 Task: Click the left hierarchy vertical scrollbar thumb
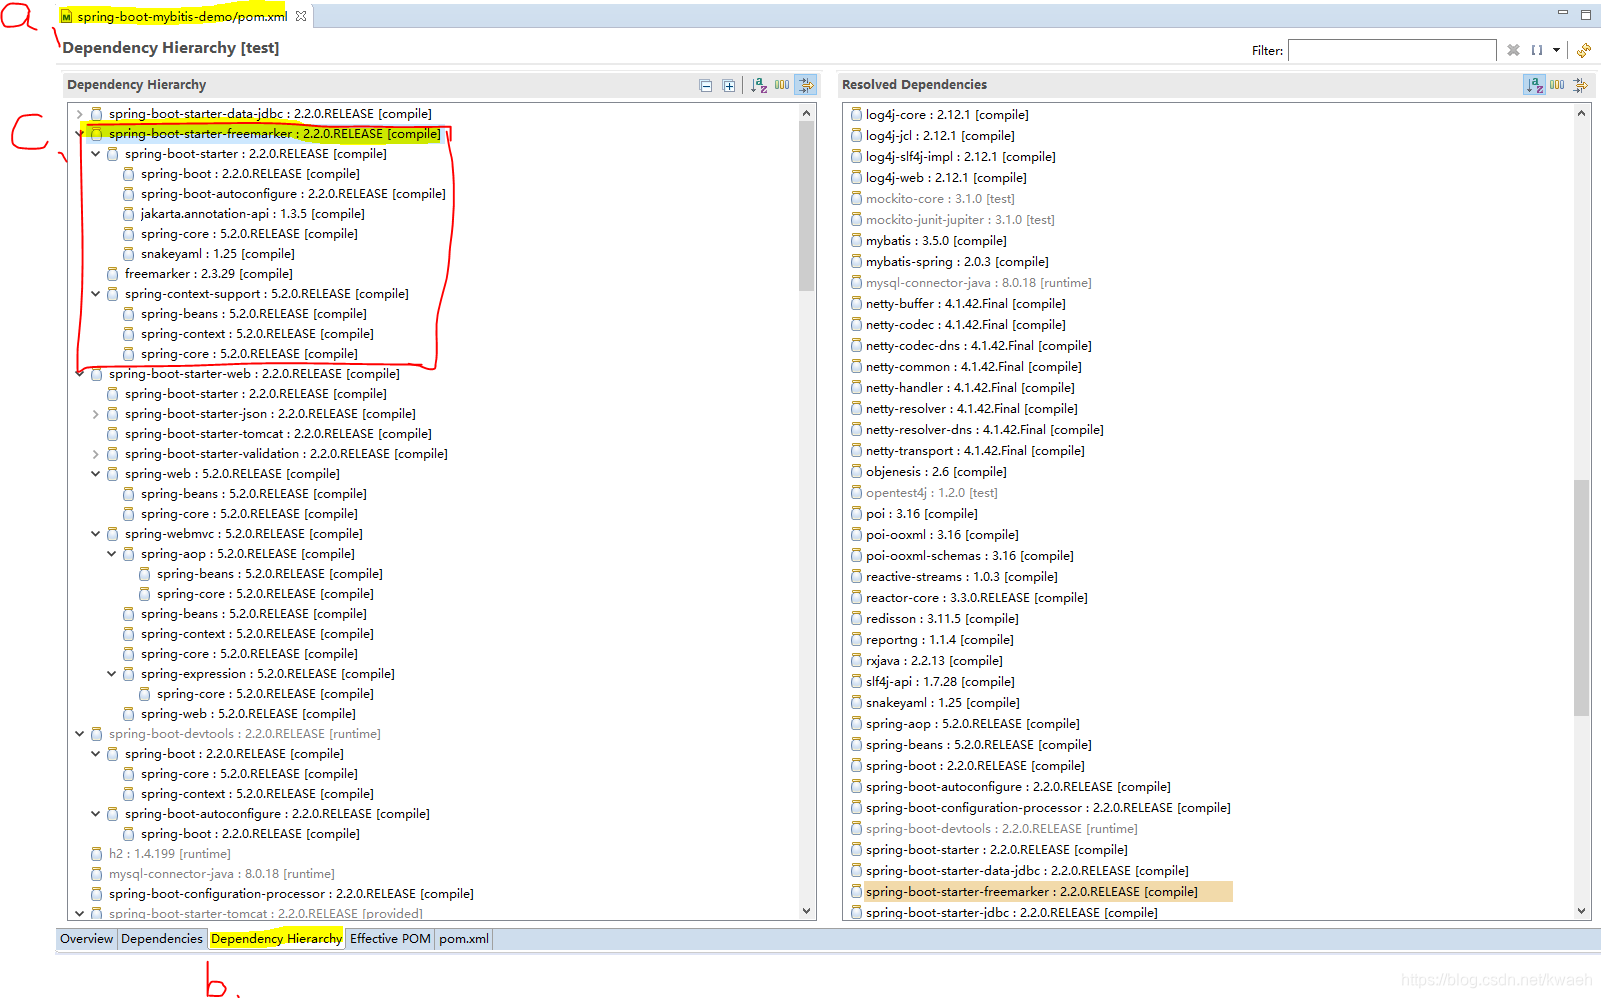point(807,207)
